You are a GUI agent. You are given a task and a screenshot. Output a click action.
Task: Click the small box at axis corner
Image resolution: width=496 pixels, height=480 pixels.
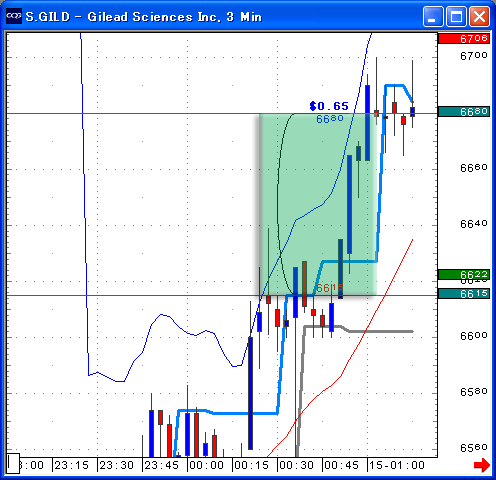13,463
